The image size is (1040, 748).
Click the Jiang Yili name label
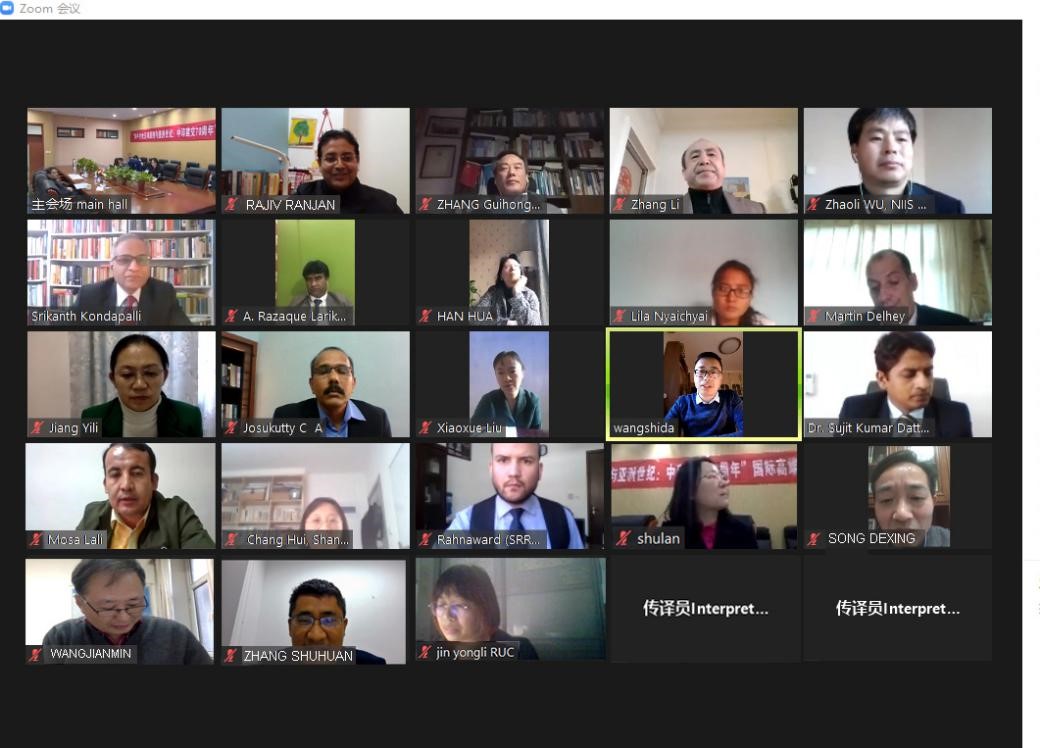[74, 428]
